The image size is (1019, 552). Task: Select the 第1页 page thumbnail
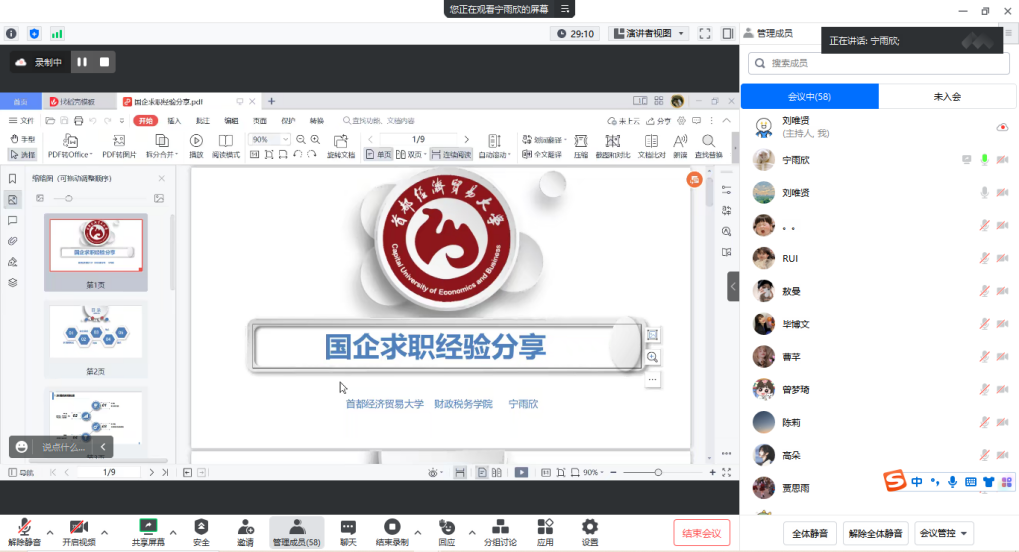(96, 253)
